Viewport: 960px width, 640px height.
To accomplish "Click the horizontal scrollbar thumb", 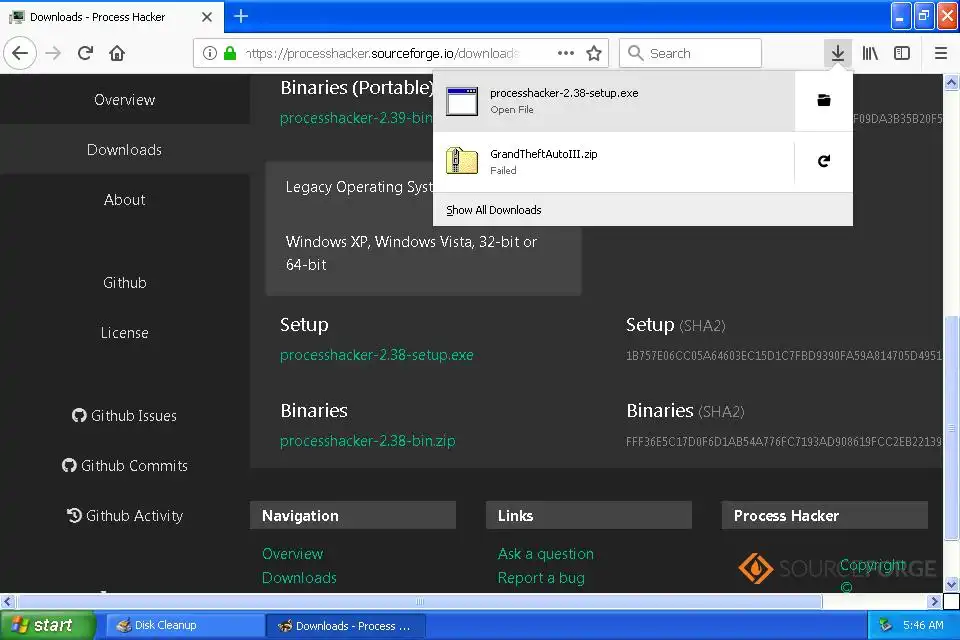I will [x=419, y=601].
